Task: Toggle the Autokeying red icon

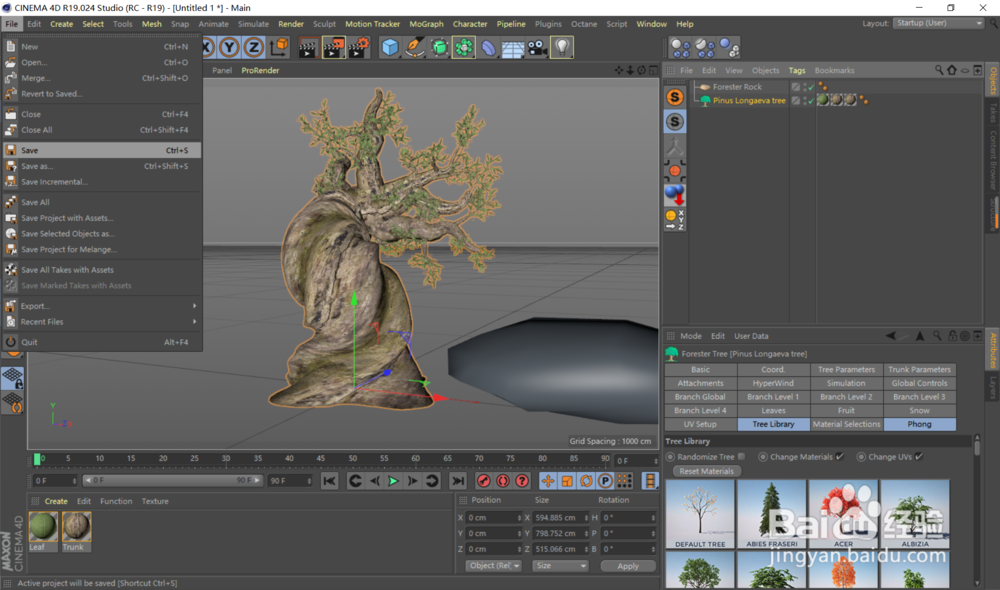Action: [x=503, y=481]
